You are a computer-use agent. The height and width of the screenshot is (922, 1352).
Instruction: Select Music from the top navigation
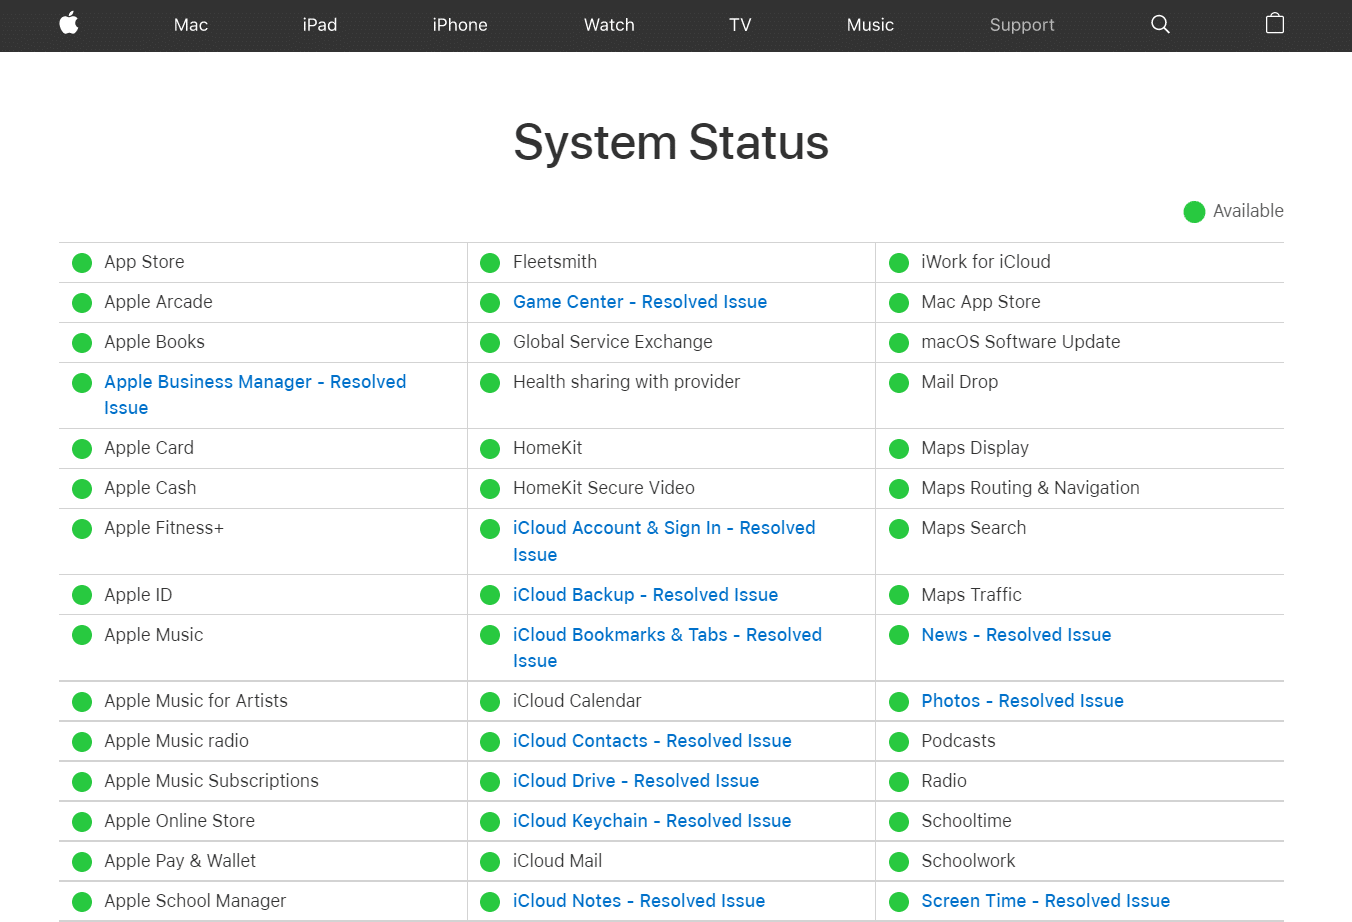tap(870, 25)
